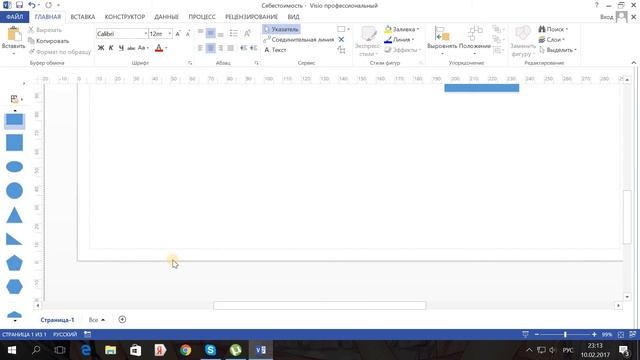640x360 pixels.
Task: Select the circle shape in stencil
Action: point(14,191)
